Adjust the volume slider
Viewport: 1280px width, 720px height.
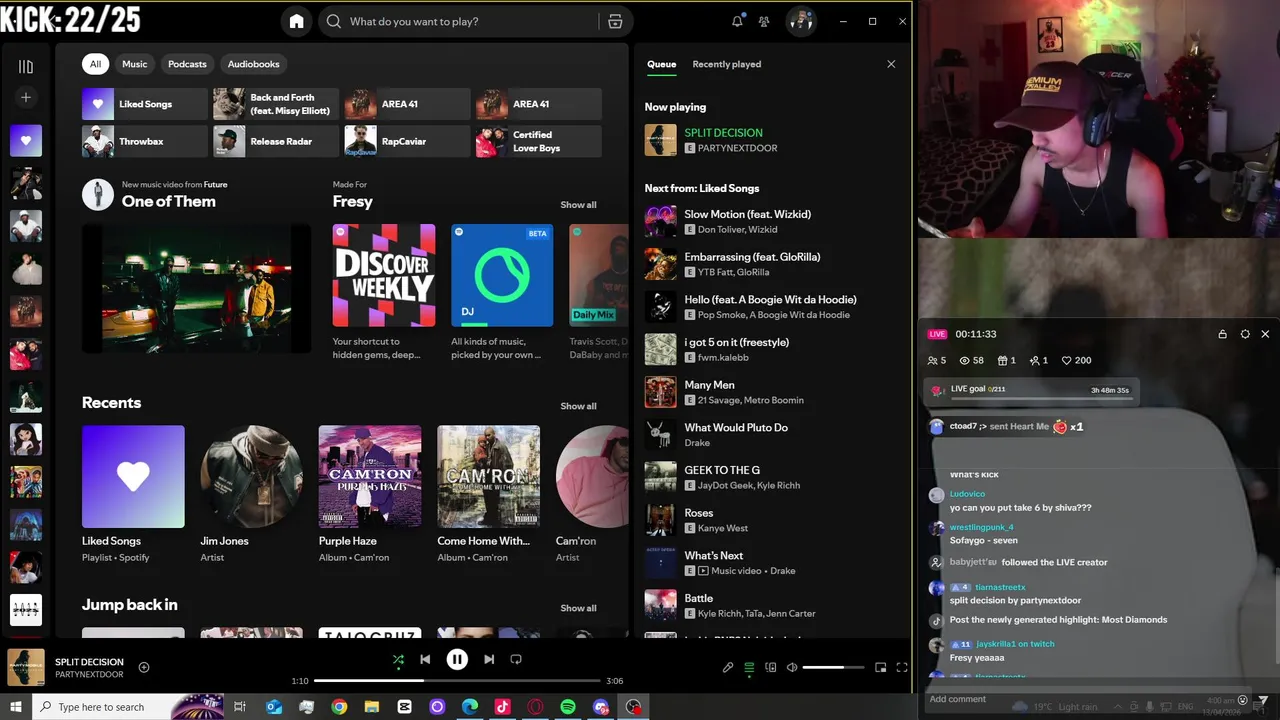coord(833,667)
